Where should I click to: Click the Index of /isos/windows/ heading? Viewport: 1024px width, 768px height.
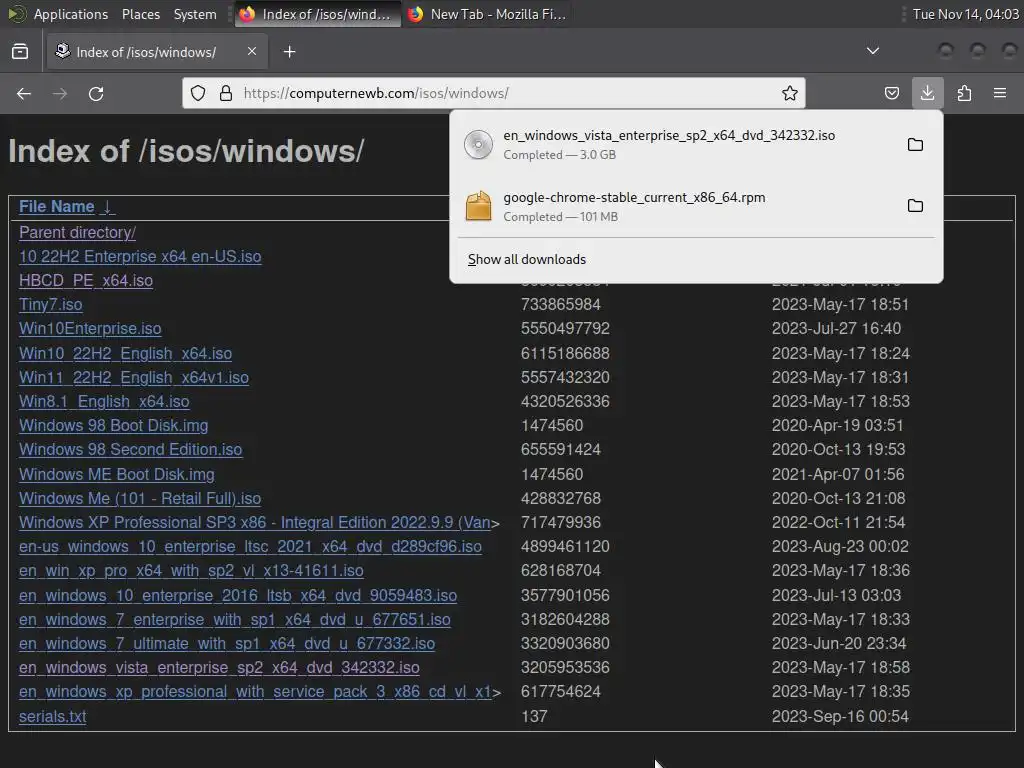coord(186,151)
